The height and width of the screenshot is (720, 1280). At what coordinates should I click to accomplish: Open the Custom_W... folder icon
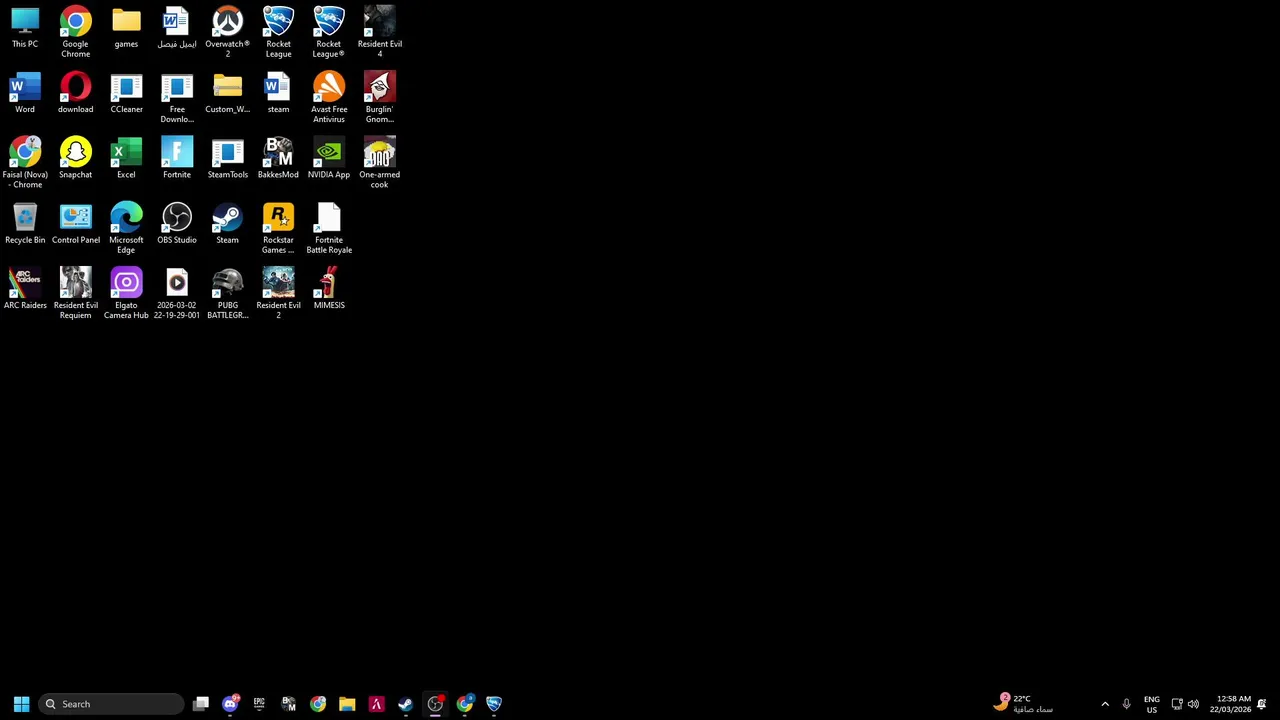[227, 94]
